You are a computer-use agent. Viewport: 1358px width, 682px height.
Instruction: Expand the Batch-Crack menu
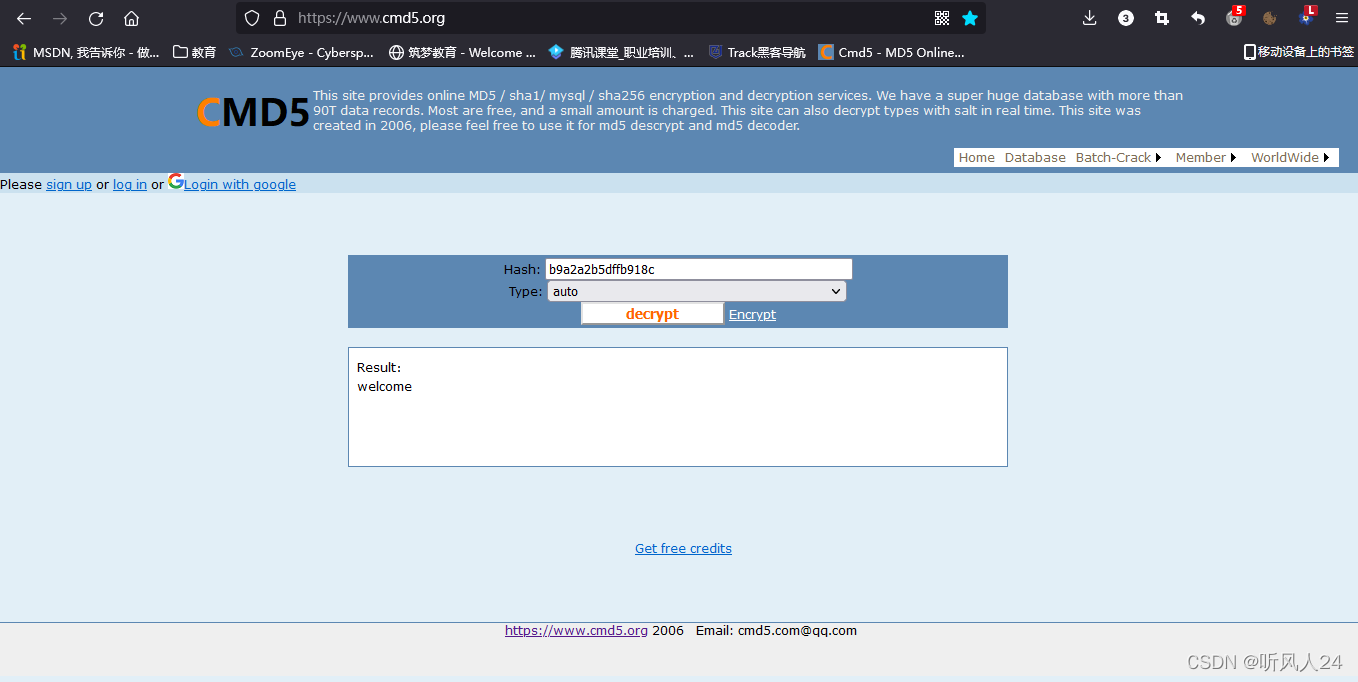(x=1118, y=158)
